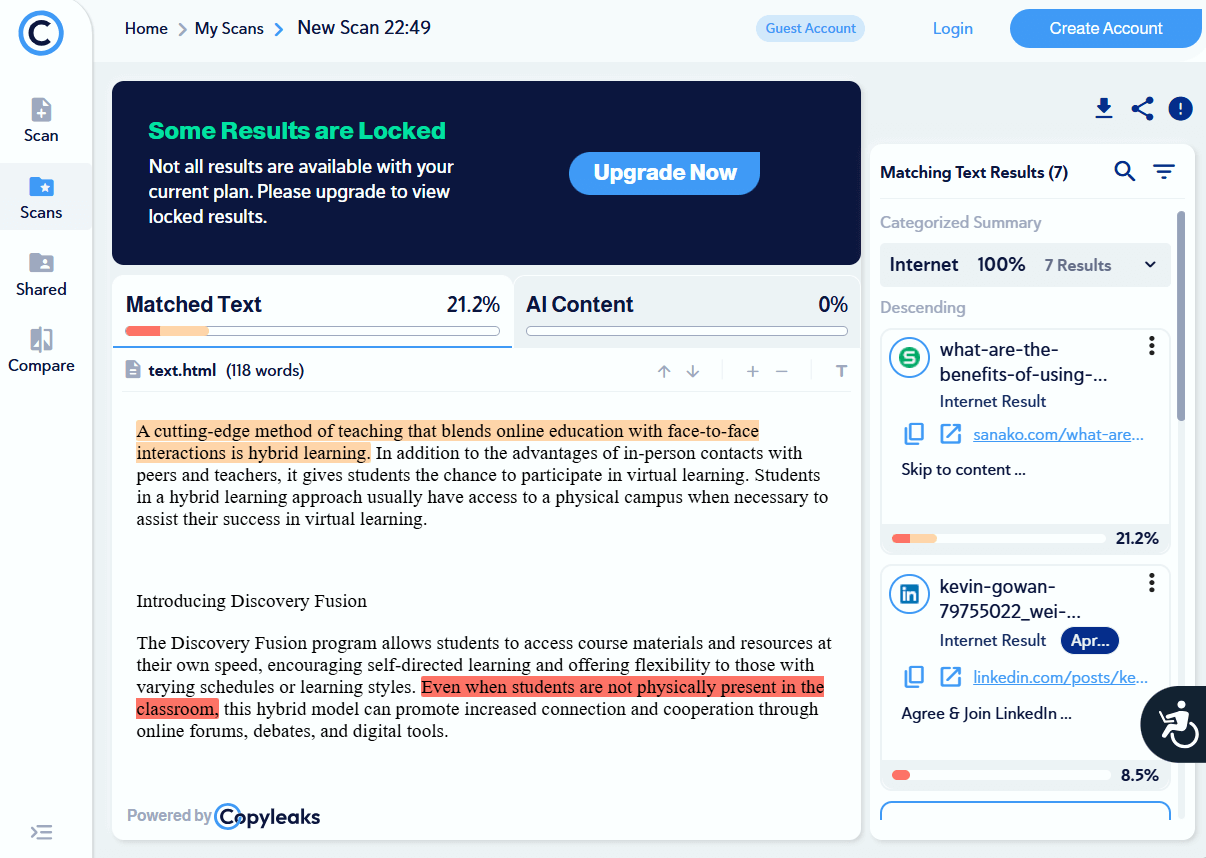Click the Copyleaks logo icon
The image size is (1206, 858).
[41, 33]
